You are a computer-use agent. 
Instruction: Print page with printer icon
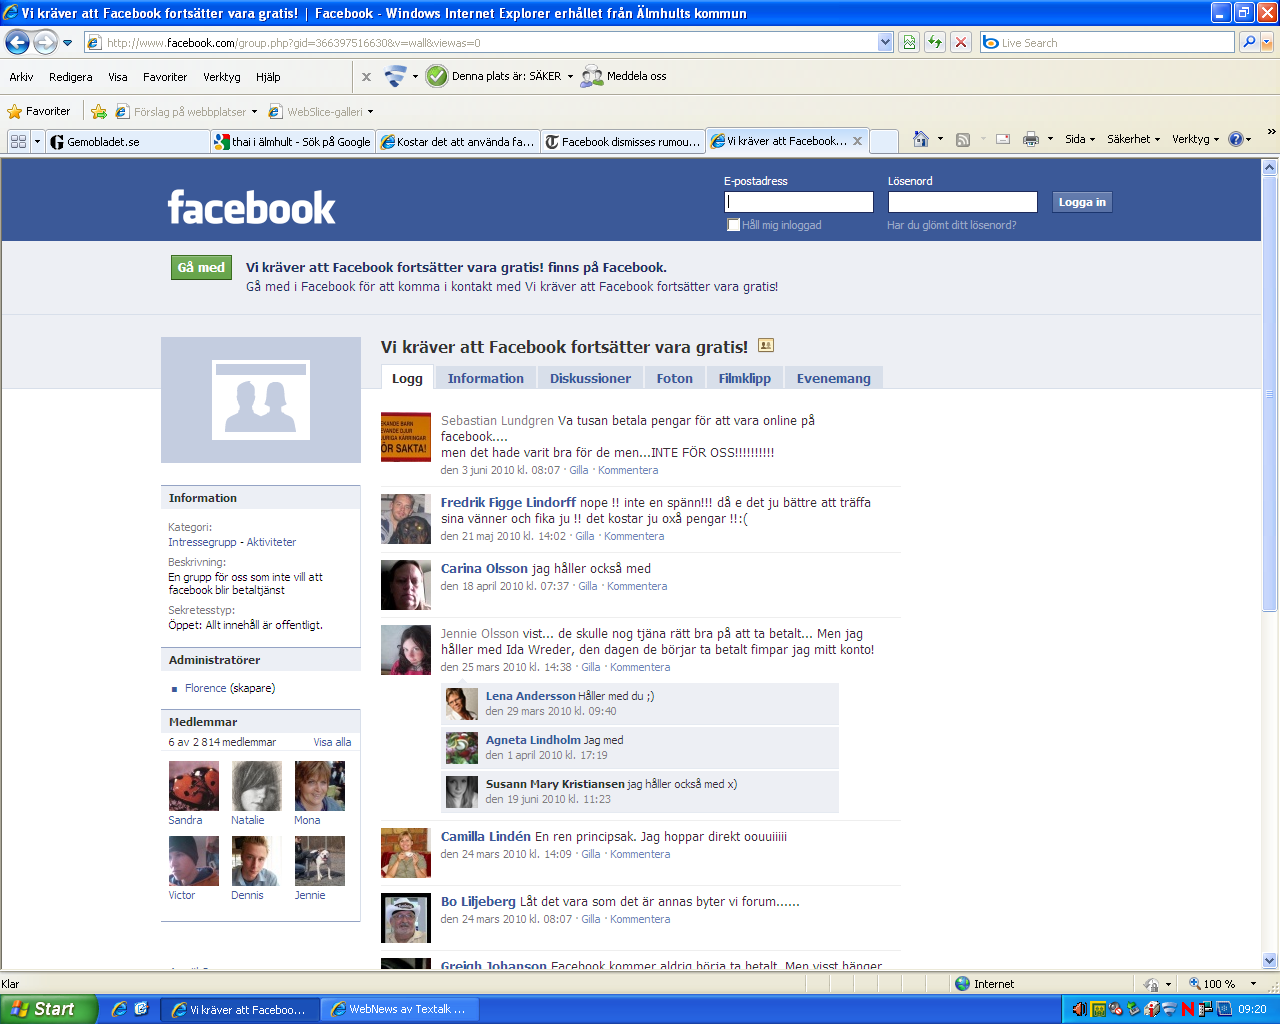[x=1031, y=140]
